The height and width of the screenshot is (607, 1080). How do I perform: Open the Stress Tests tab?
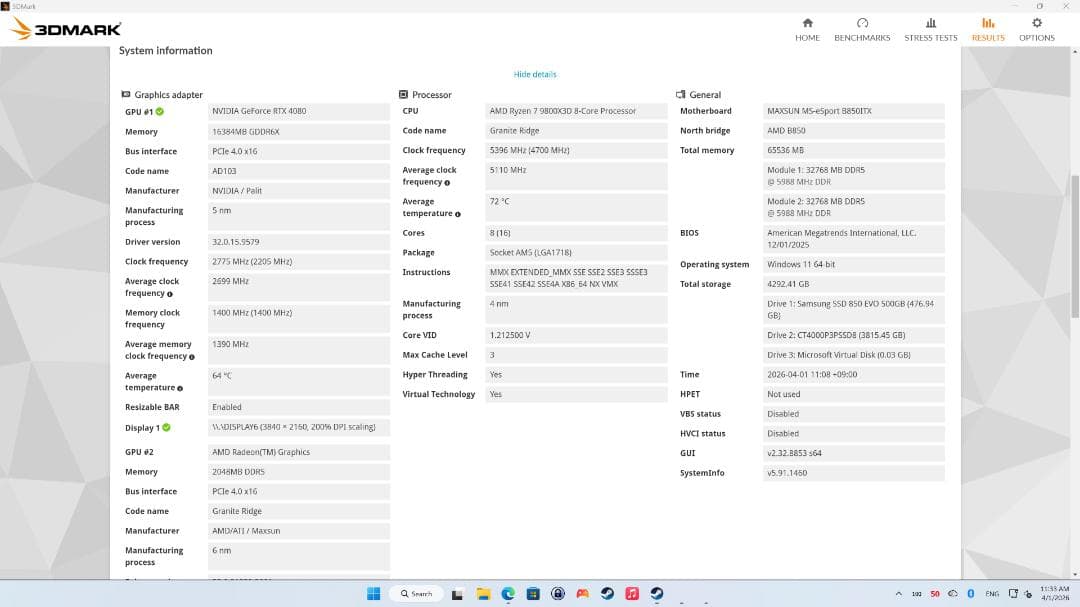(931, 30)
